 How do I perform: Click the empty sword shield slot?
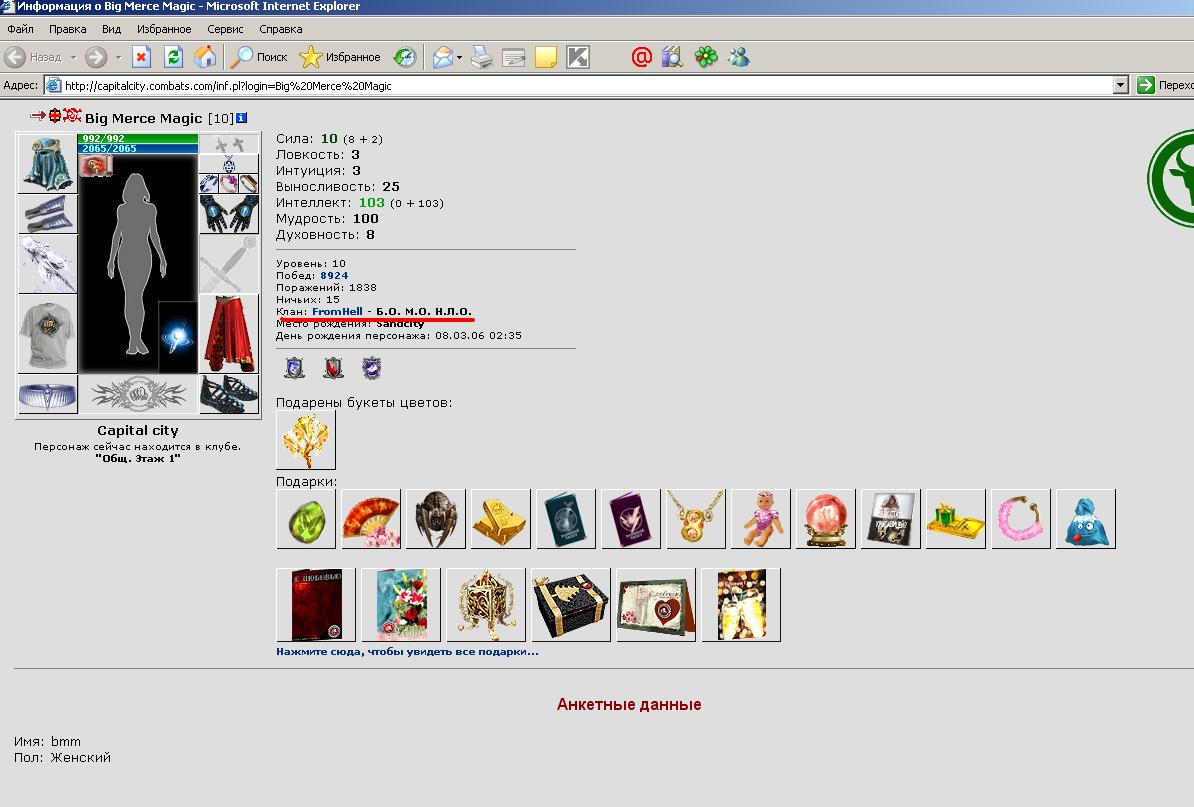click(229, 263)
